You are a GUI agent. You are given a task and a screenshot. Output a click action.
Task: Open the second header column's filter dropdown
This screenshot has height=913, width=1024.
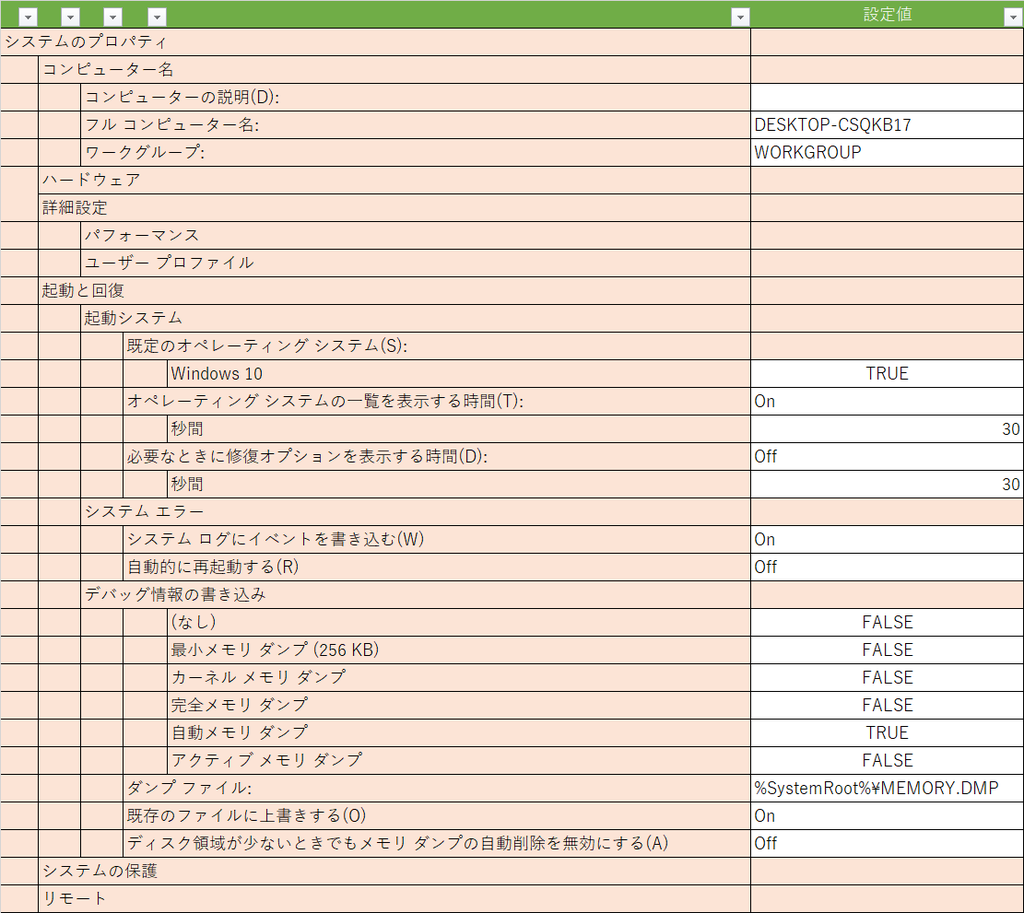70,17
